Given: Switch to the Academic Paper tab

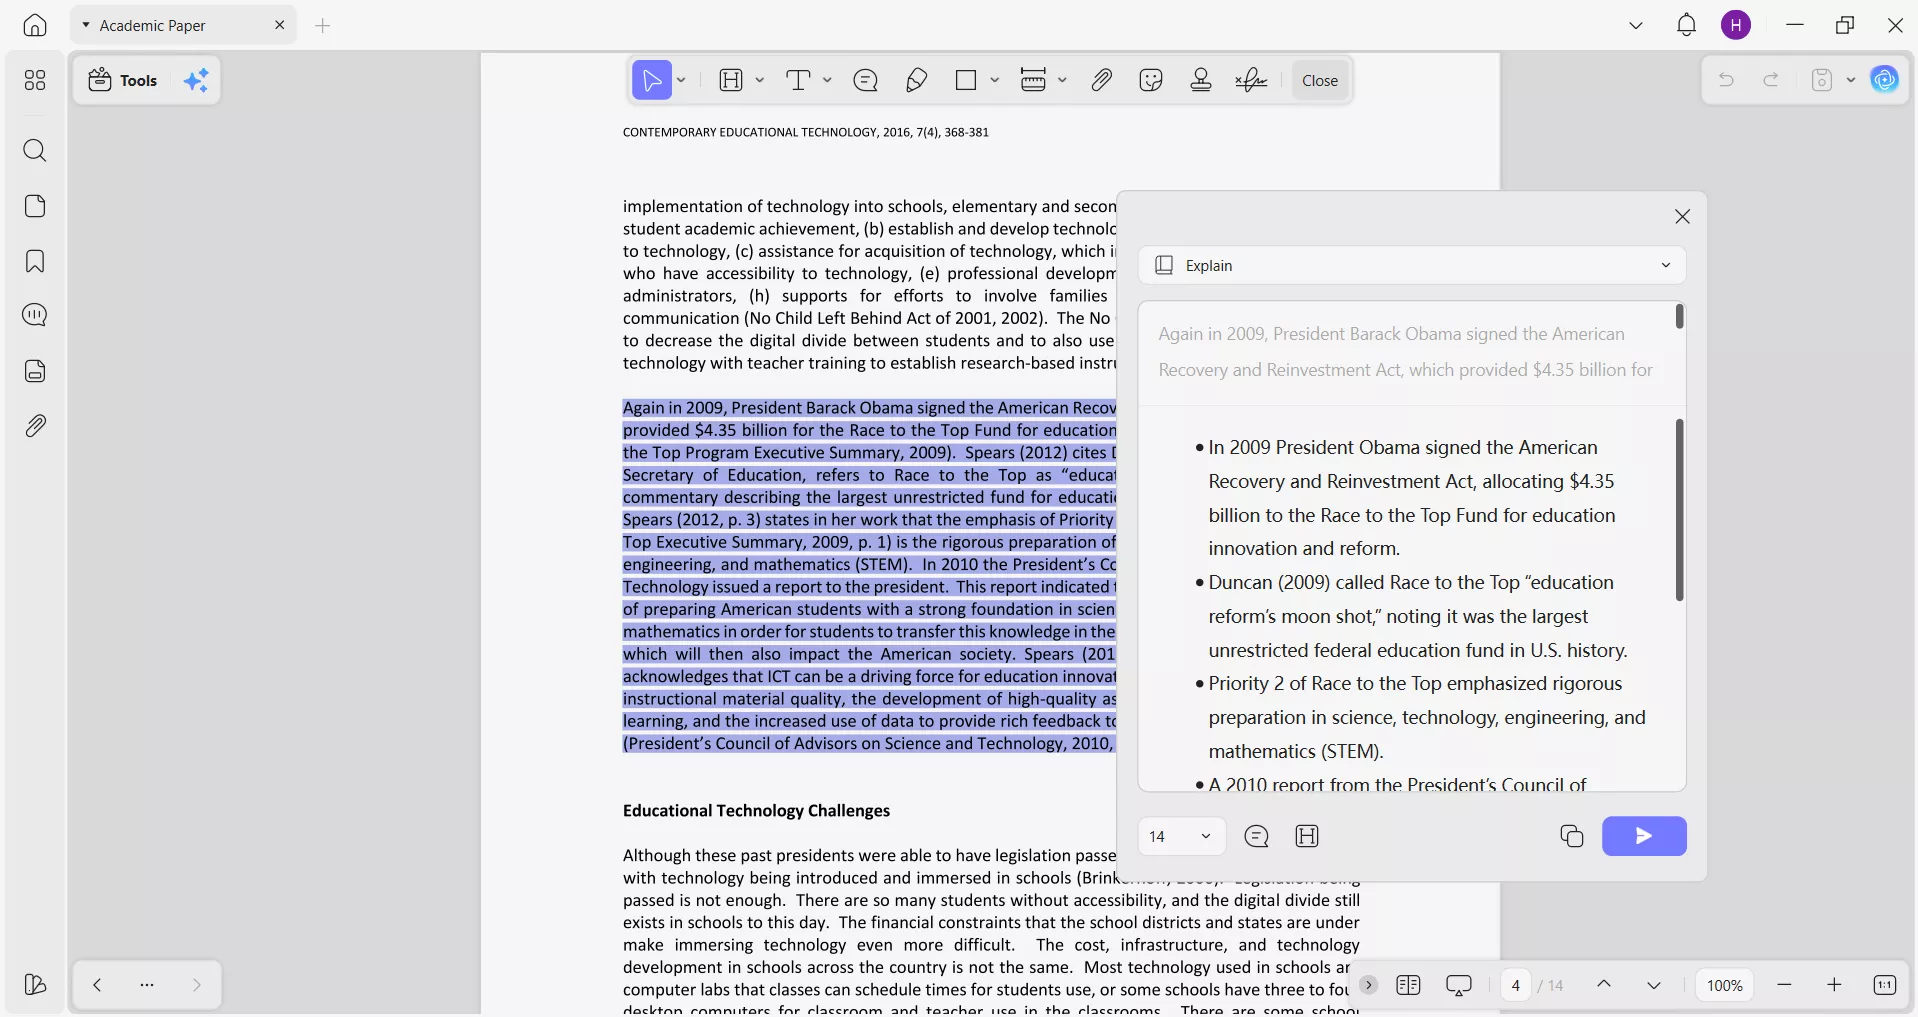Looking at the screenshot, I should (152, 25).
